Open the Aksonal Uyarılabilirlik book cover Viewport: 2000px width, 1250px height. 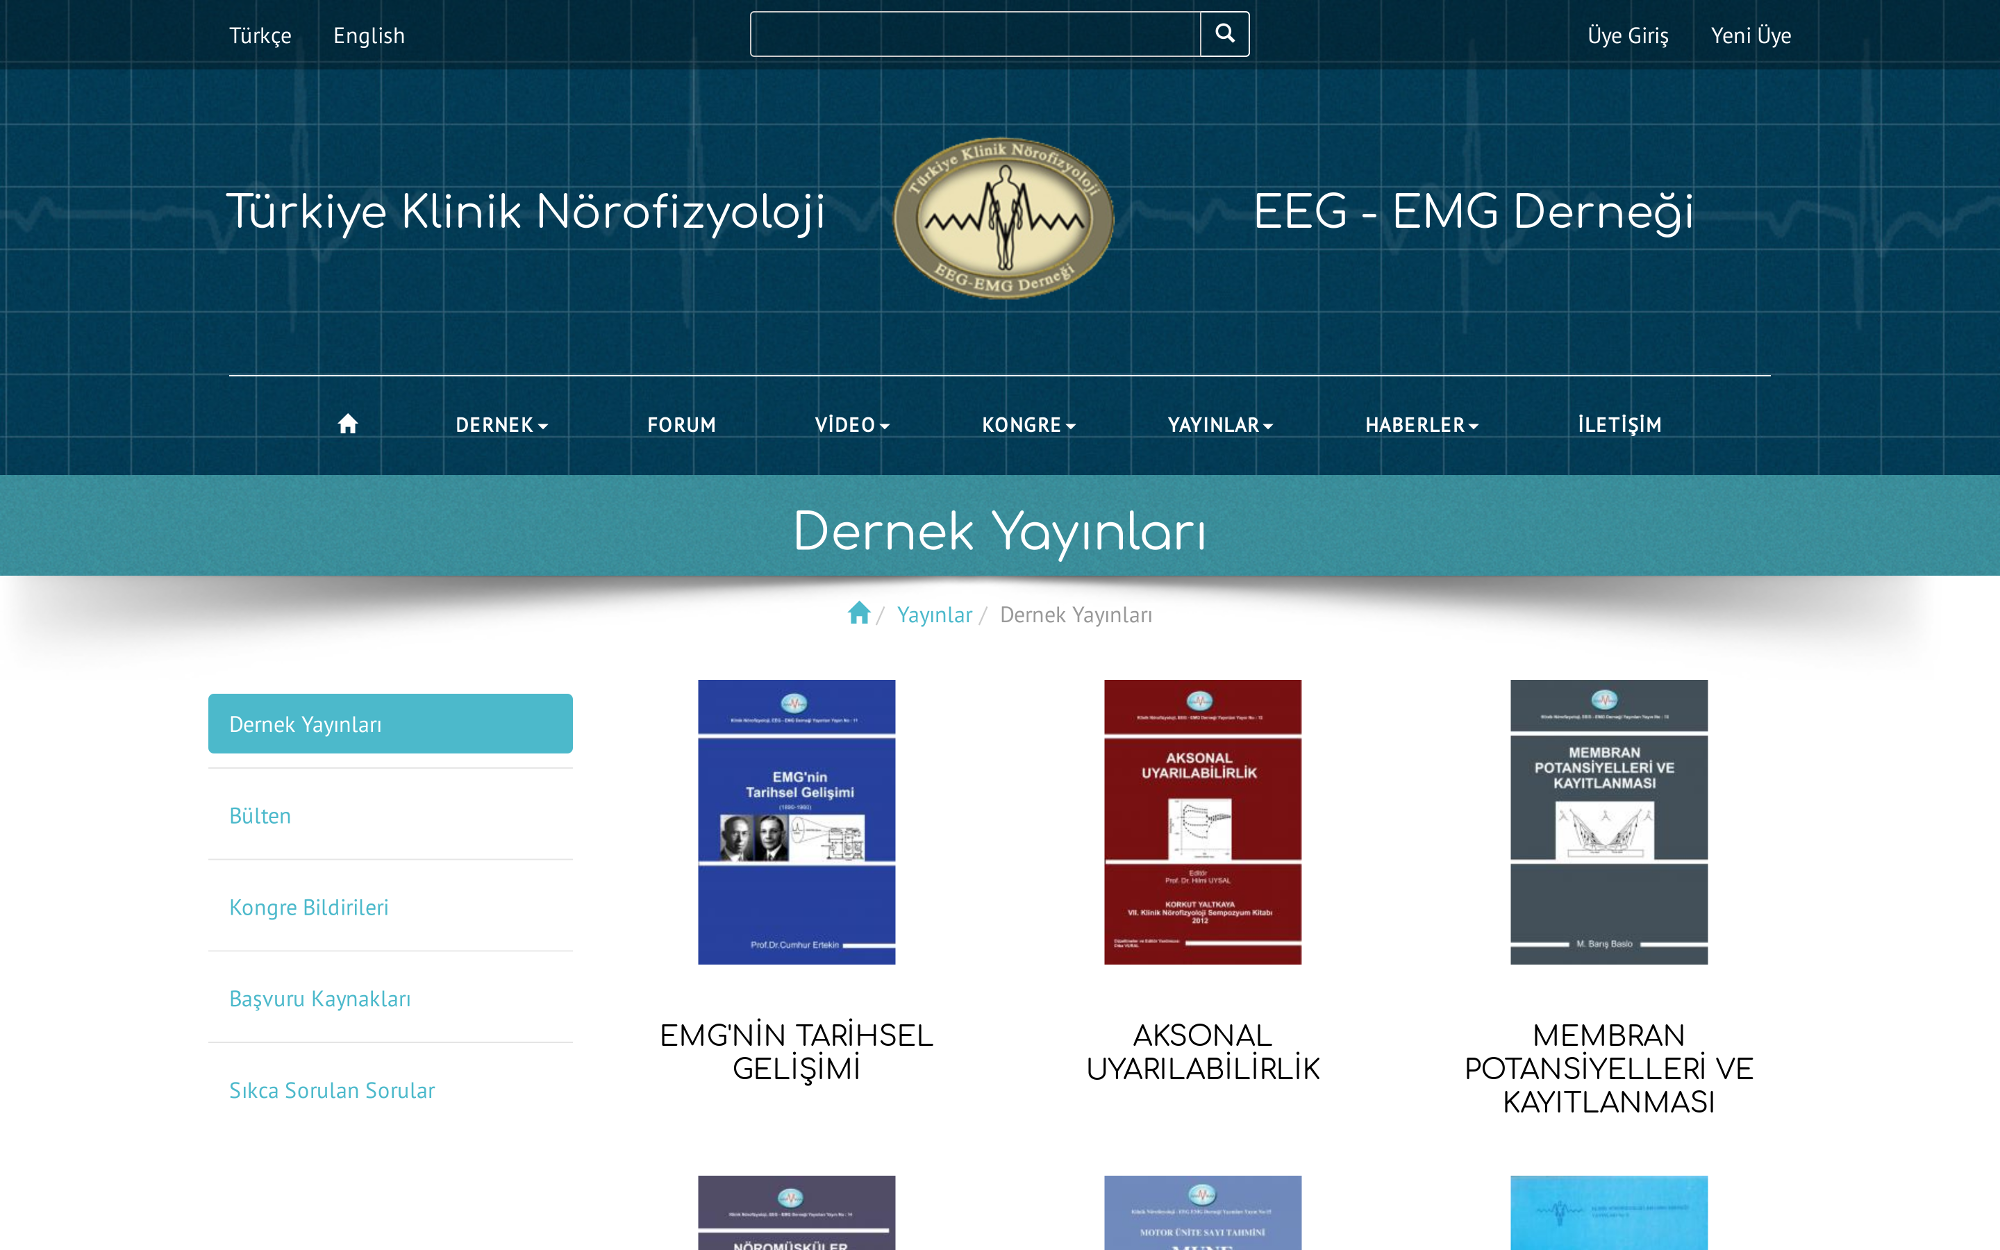tap(1202, 822)
